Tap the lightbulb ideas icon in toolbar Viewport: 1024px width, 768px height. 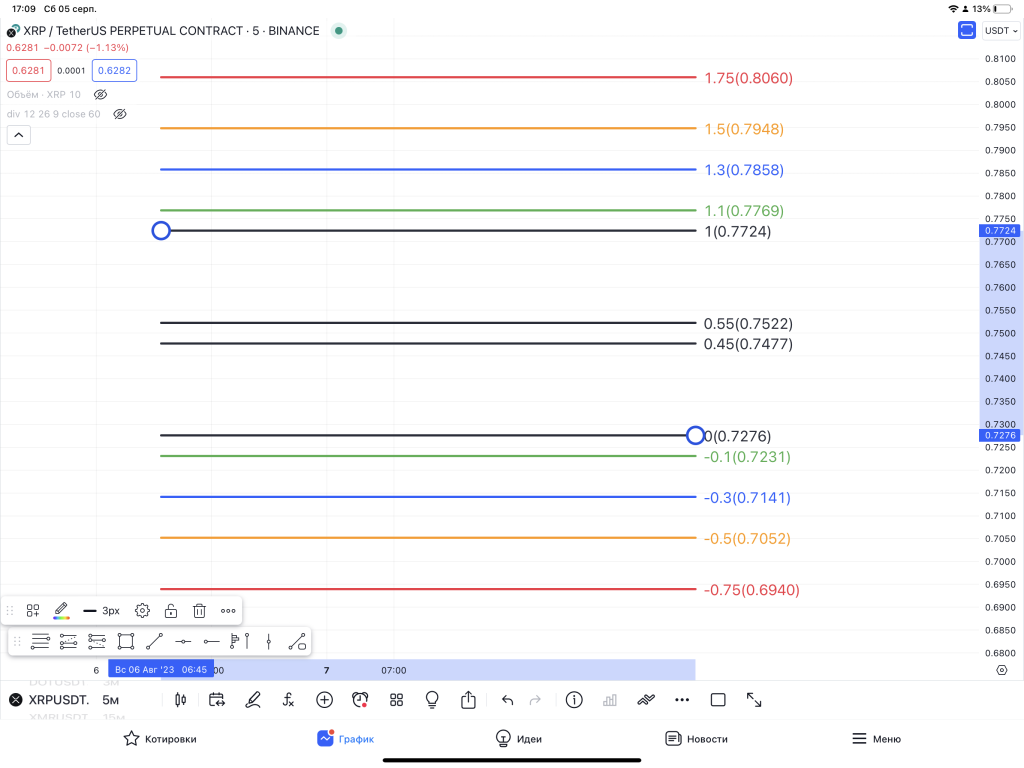432,700
